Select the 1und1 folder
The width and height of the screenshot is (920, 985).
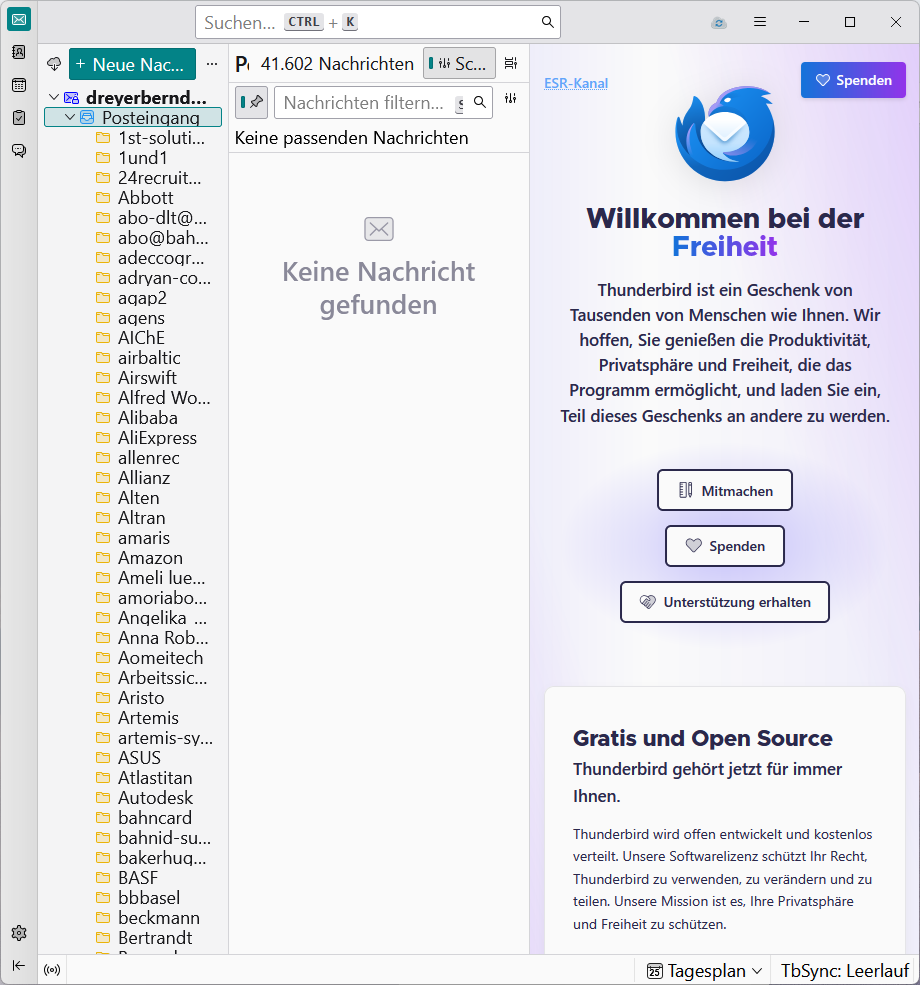142,158
